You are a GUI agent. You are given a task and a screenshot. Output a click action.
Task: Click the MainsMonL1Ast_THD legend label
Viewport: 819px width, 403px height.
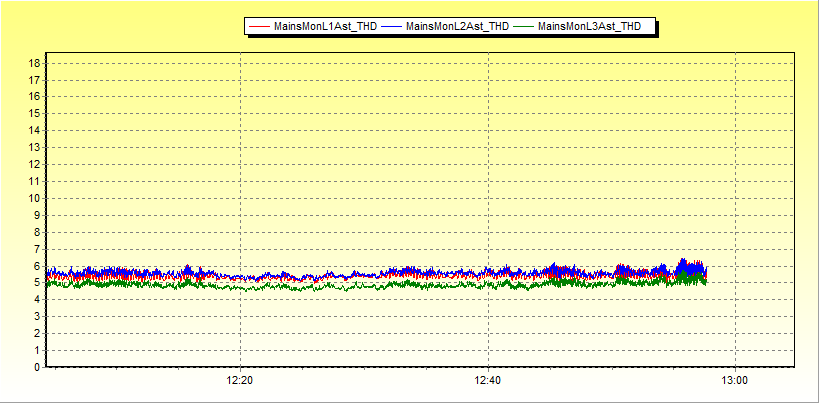tap(325, 27)
